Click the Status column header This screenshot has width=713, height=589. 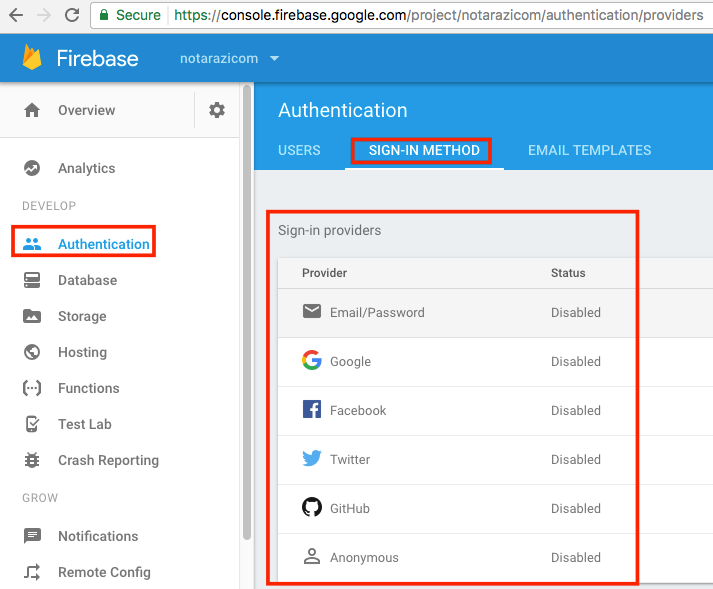568,273
